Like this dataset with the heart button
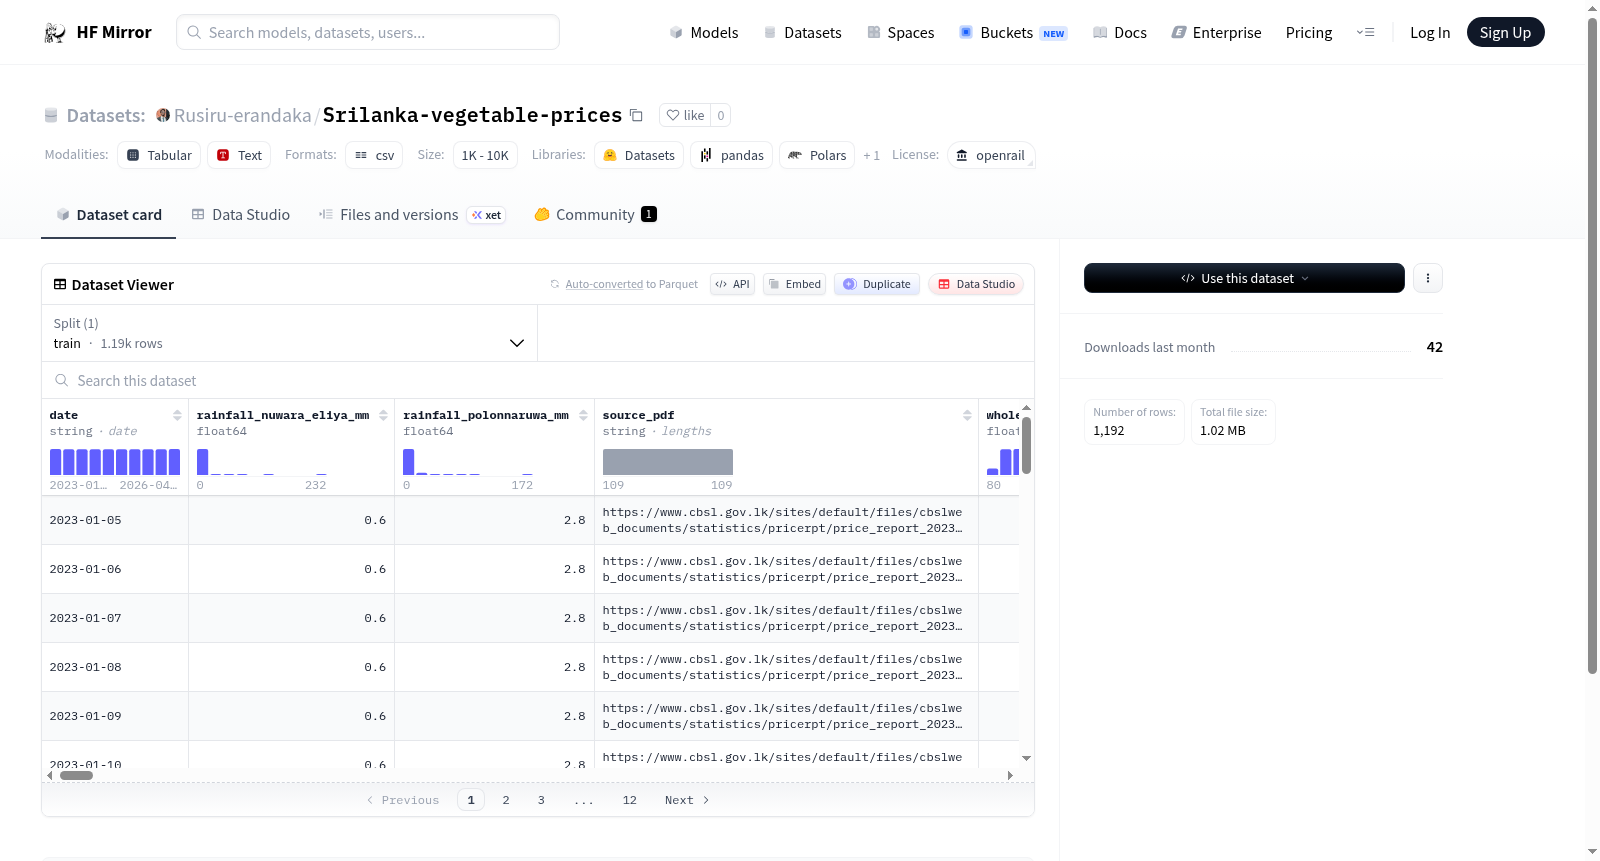 [x=685, y=115]
